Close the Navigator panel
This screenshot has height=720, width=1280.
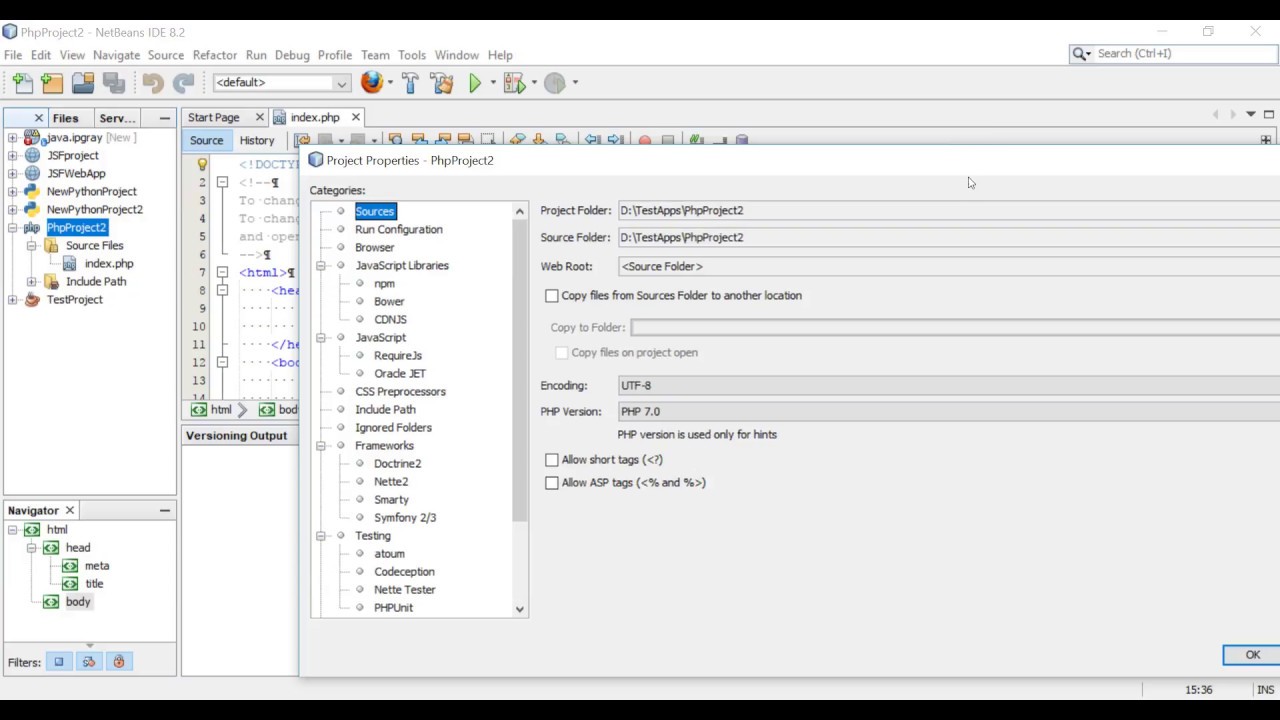tap(70, 511)
